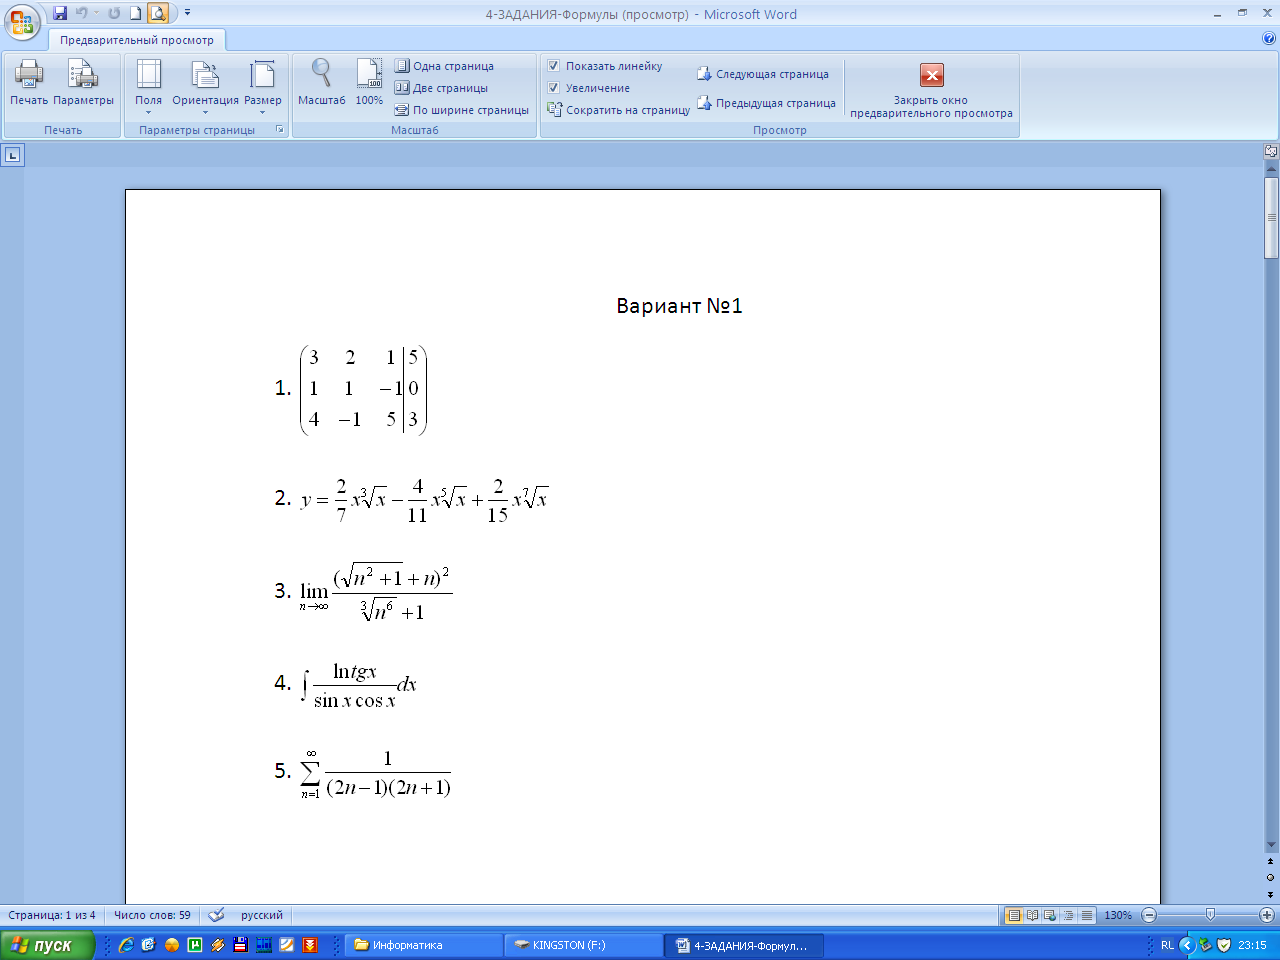
Task: Expand the Размер page size dropdown
Action: pos(263,86)
